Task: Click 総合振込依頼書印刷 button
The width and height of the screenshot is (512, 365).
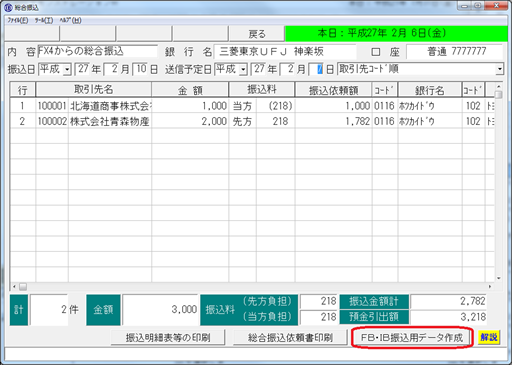Action: point(290,338)
